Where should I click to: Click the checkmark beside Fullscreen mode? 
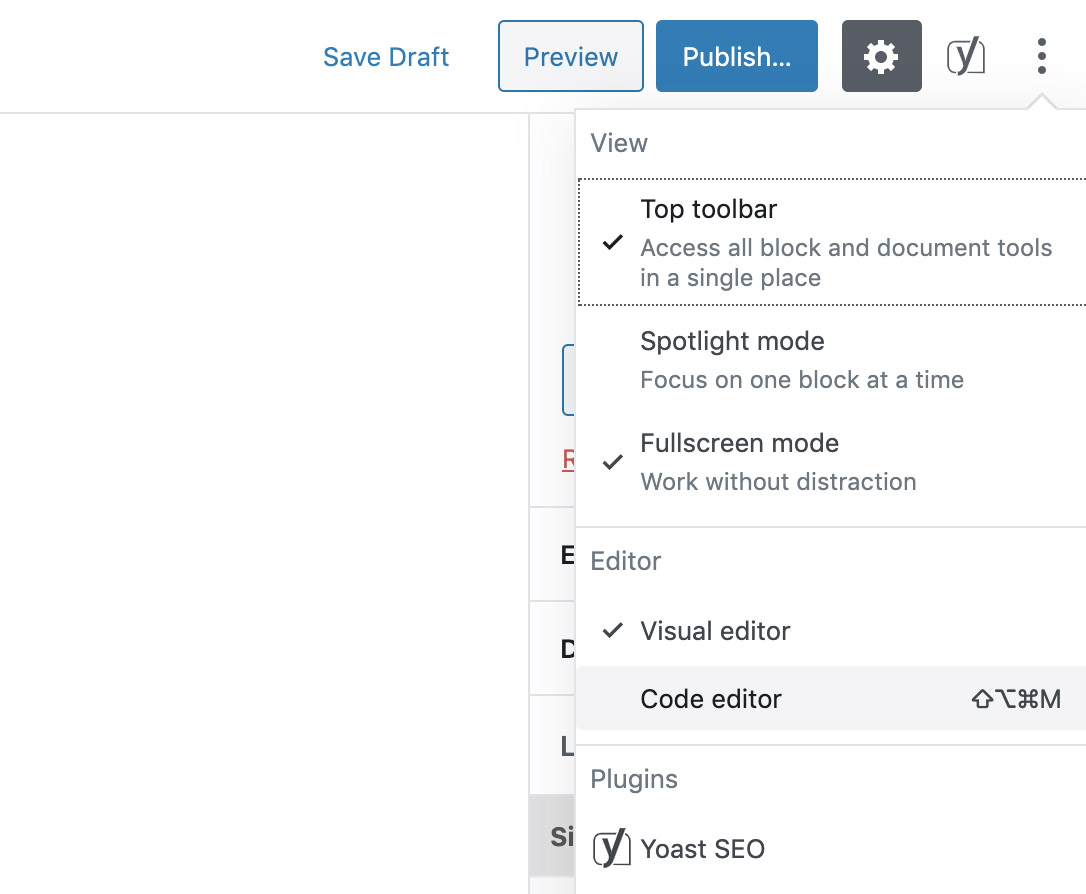coord(613,462)
